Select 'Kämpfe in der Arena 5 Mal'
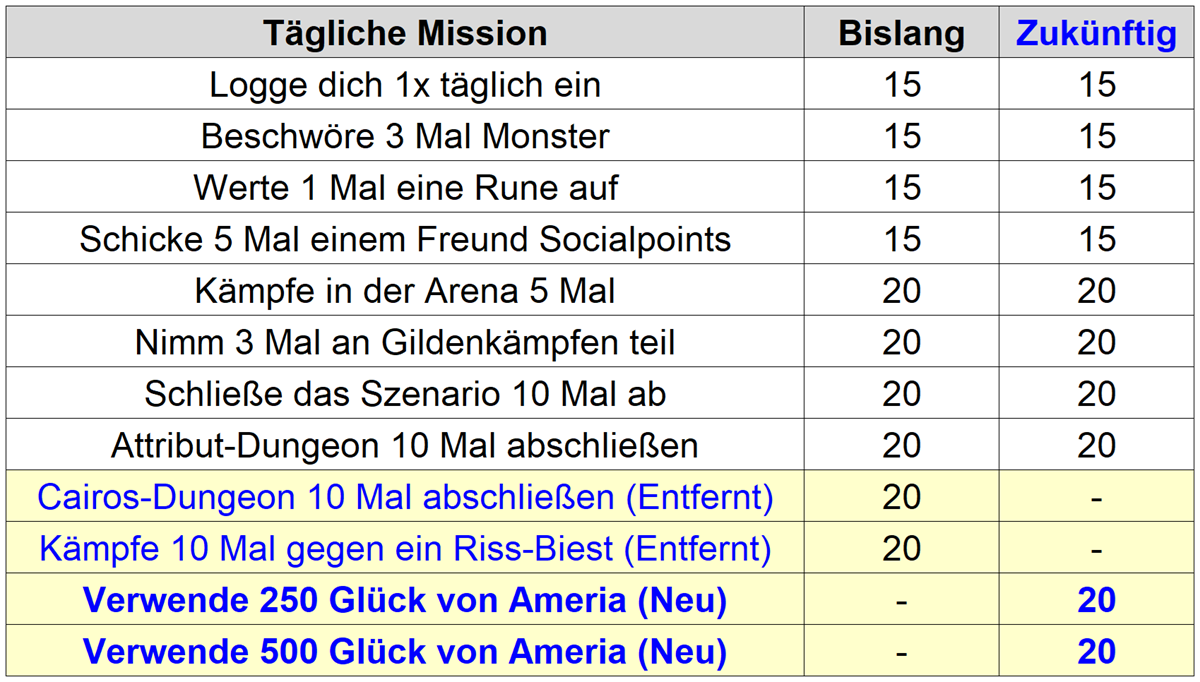 pos(405,291)
